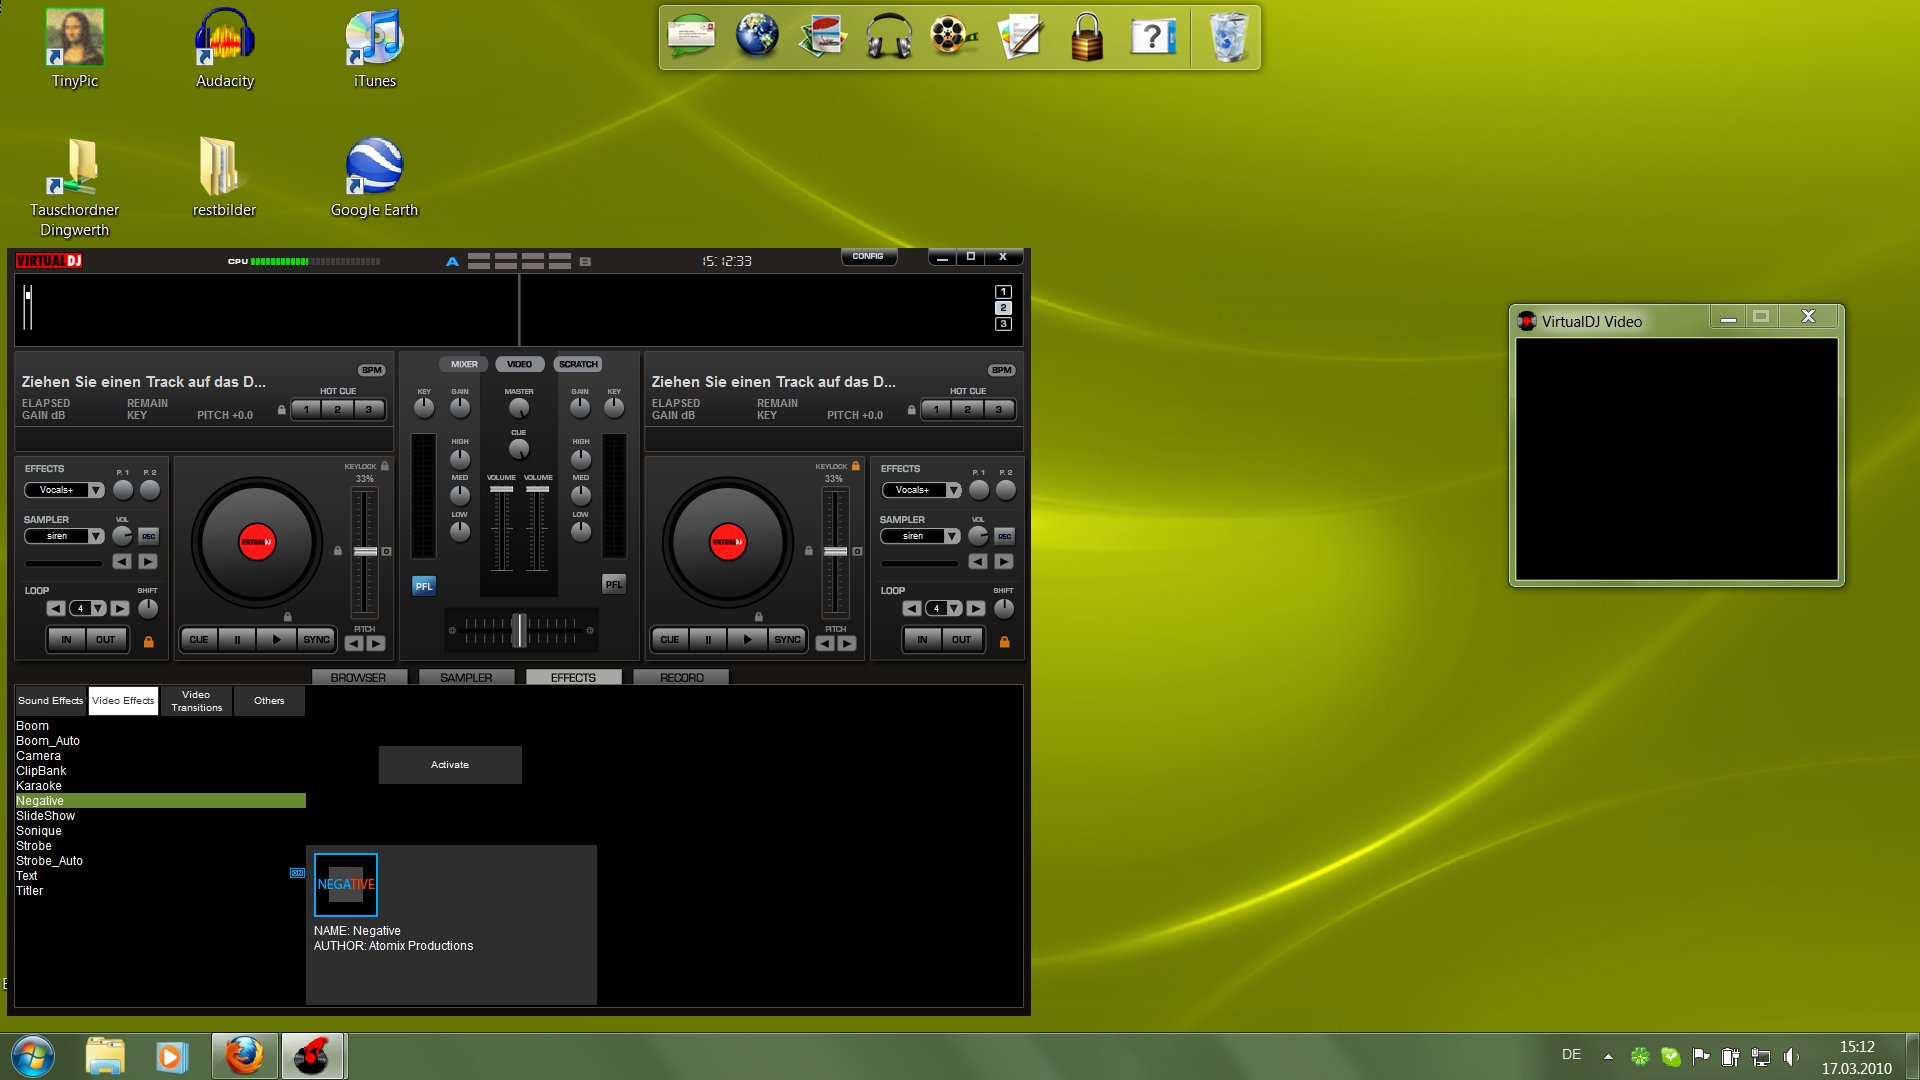Open Google Earth desktop shortcut
1920x1080 pixels.
coord(374,177)
